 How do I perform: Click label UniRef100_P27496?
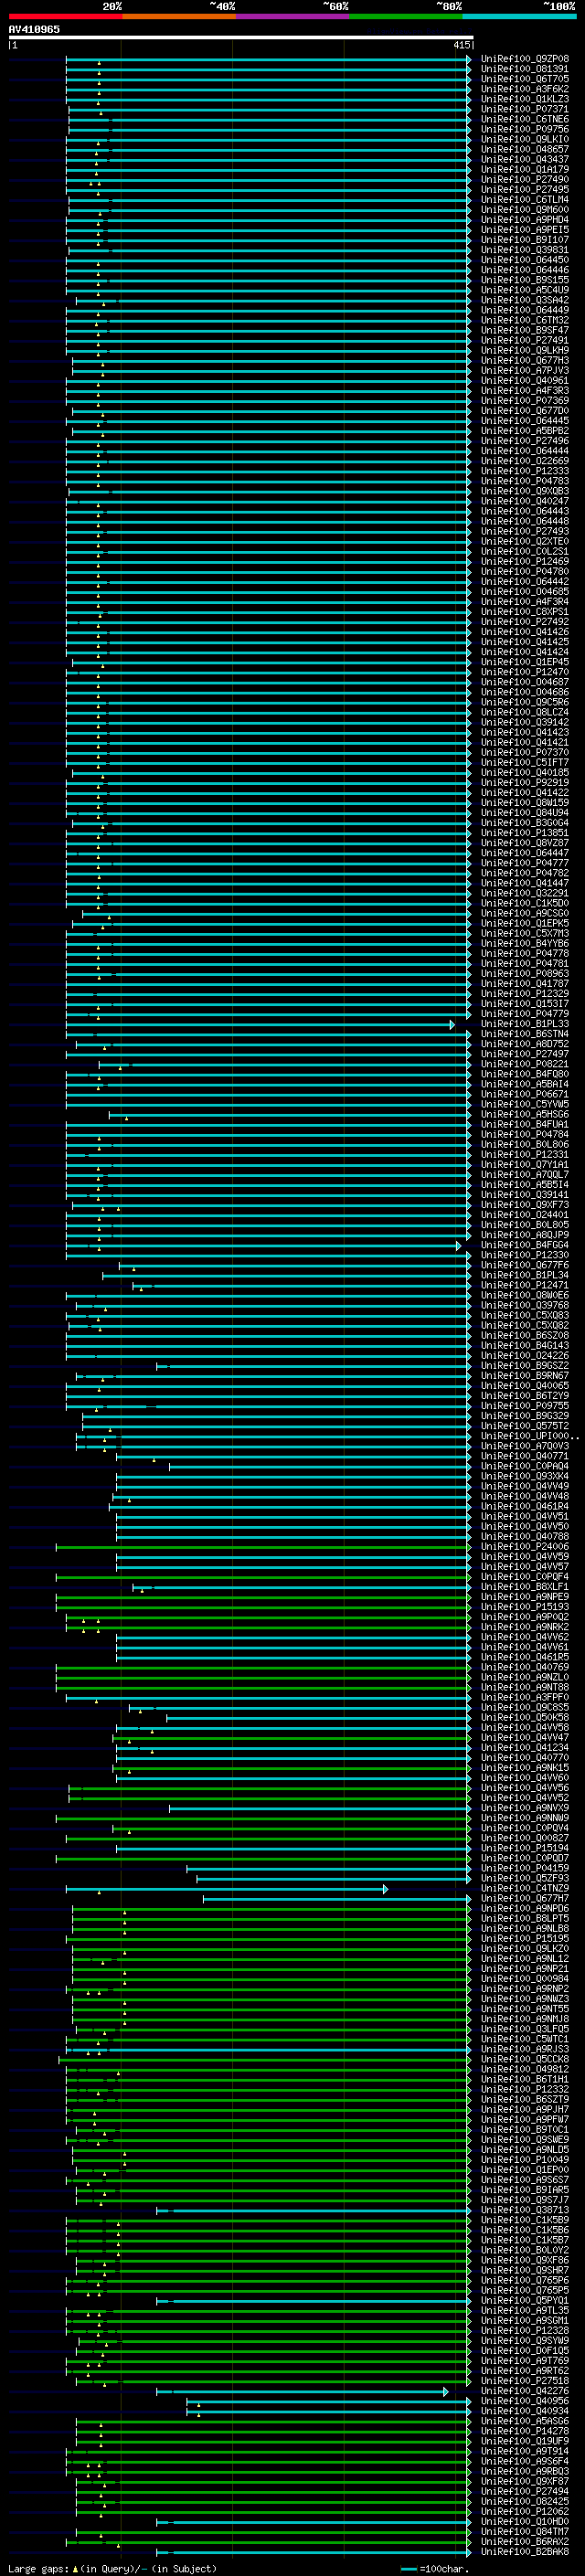[x=525, y=441]
